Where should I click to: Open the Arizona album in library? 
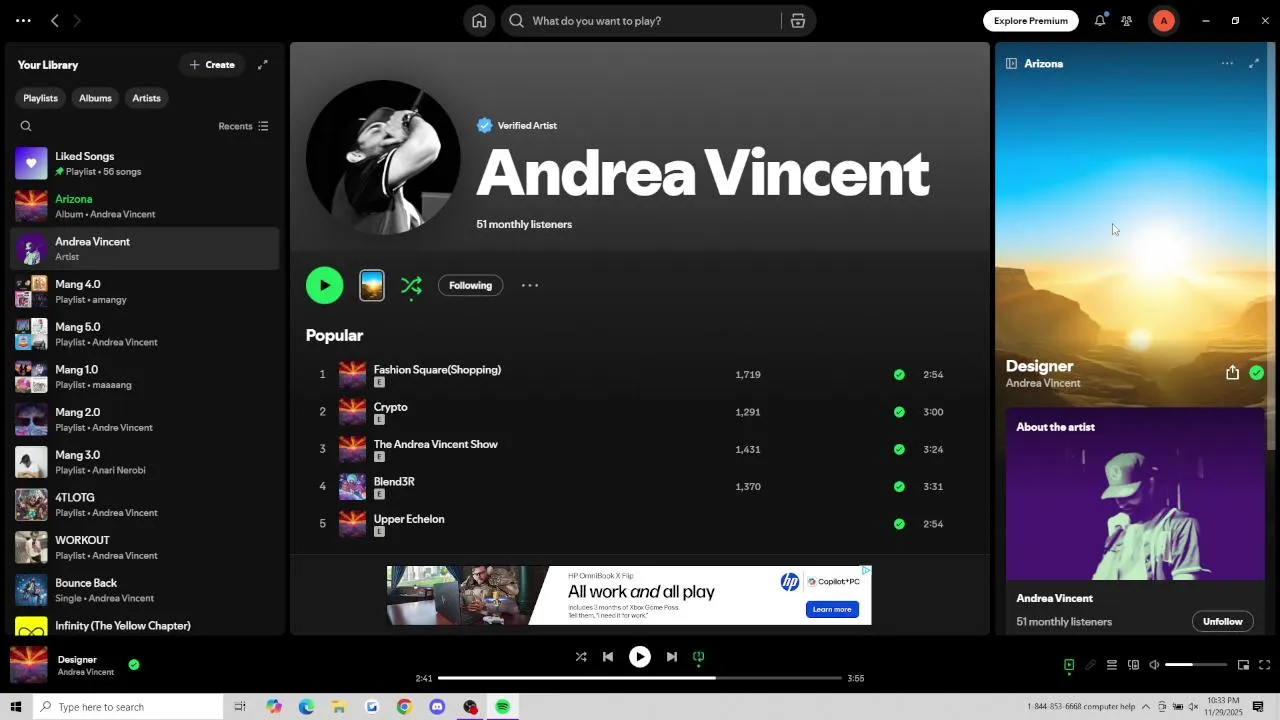(x=145, y=206)
